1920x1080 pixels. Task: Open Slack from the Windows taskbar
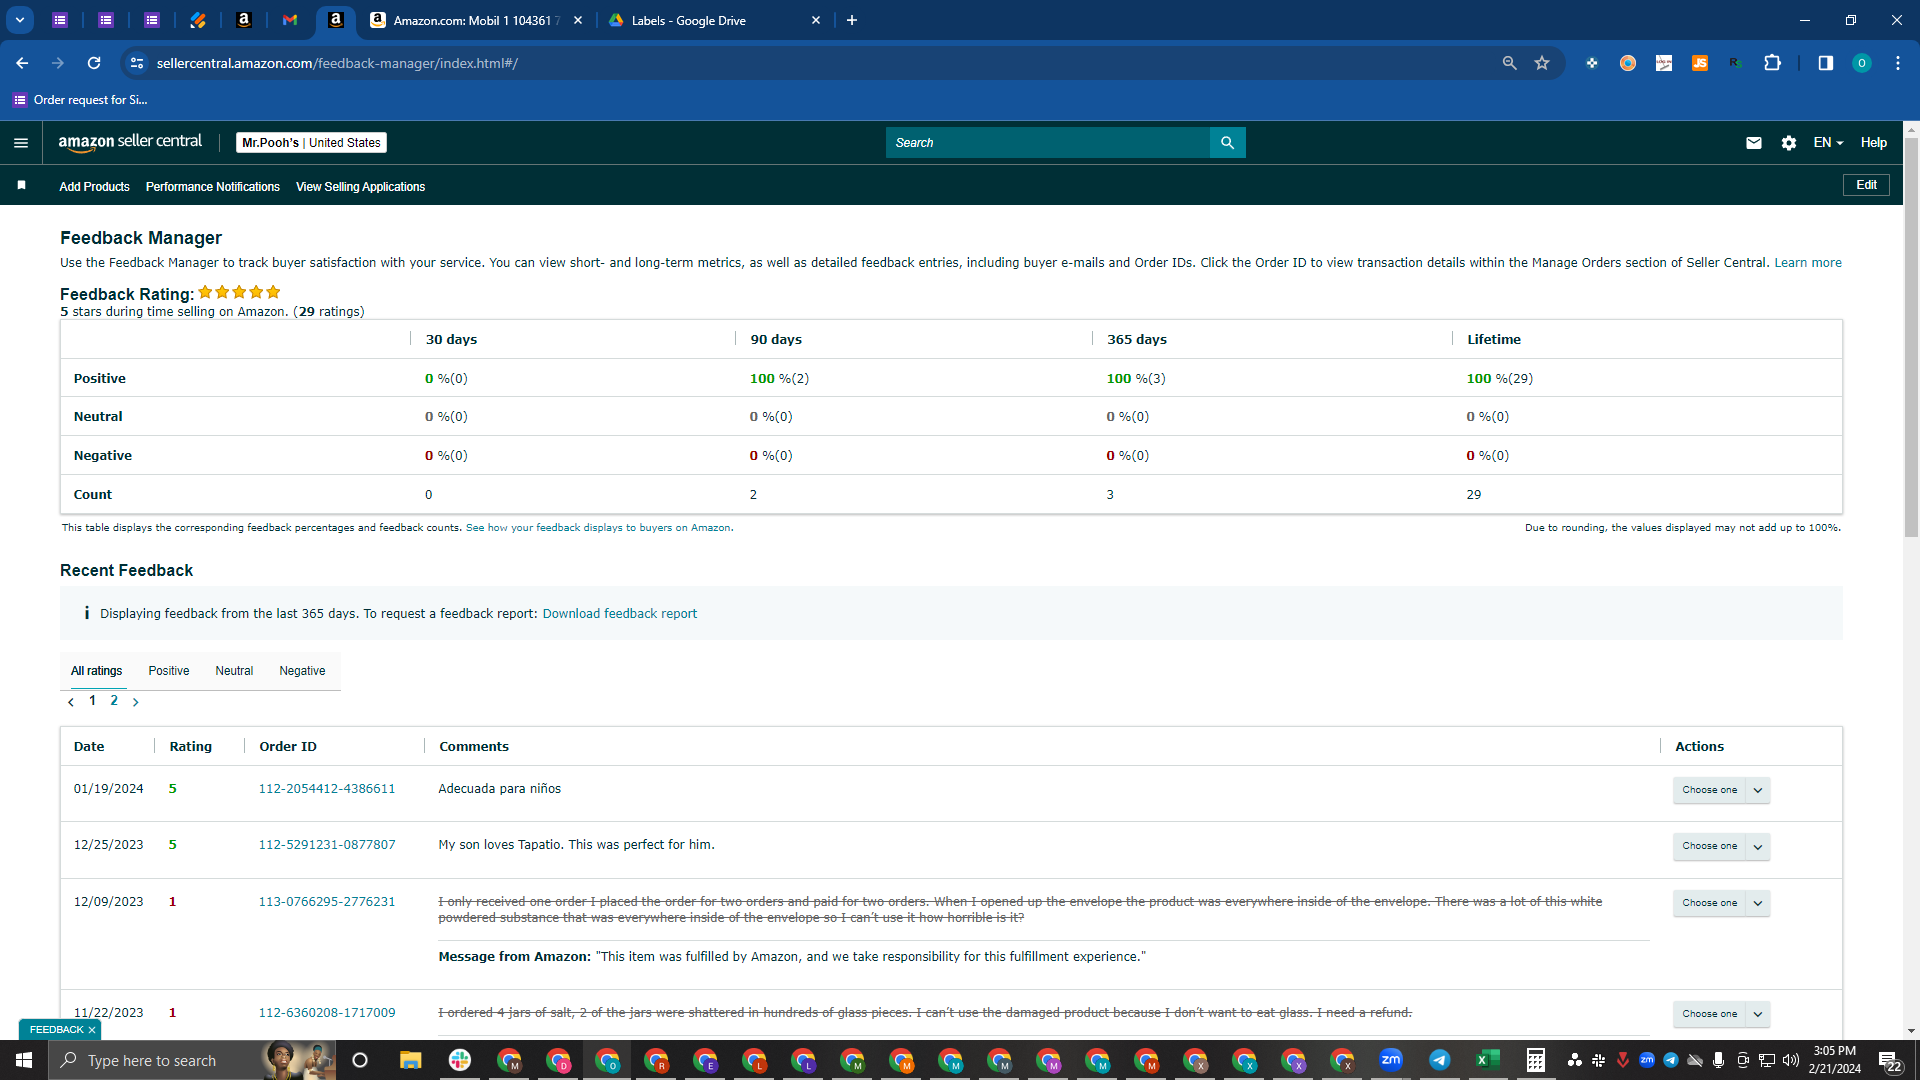point(460,1060)
